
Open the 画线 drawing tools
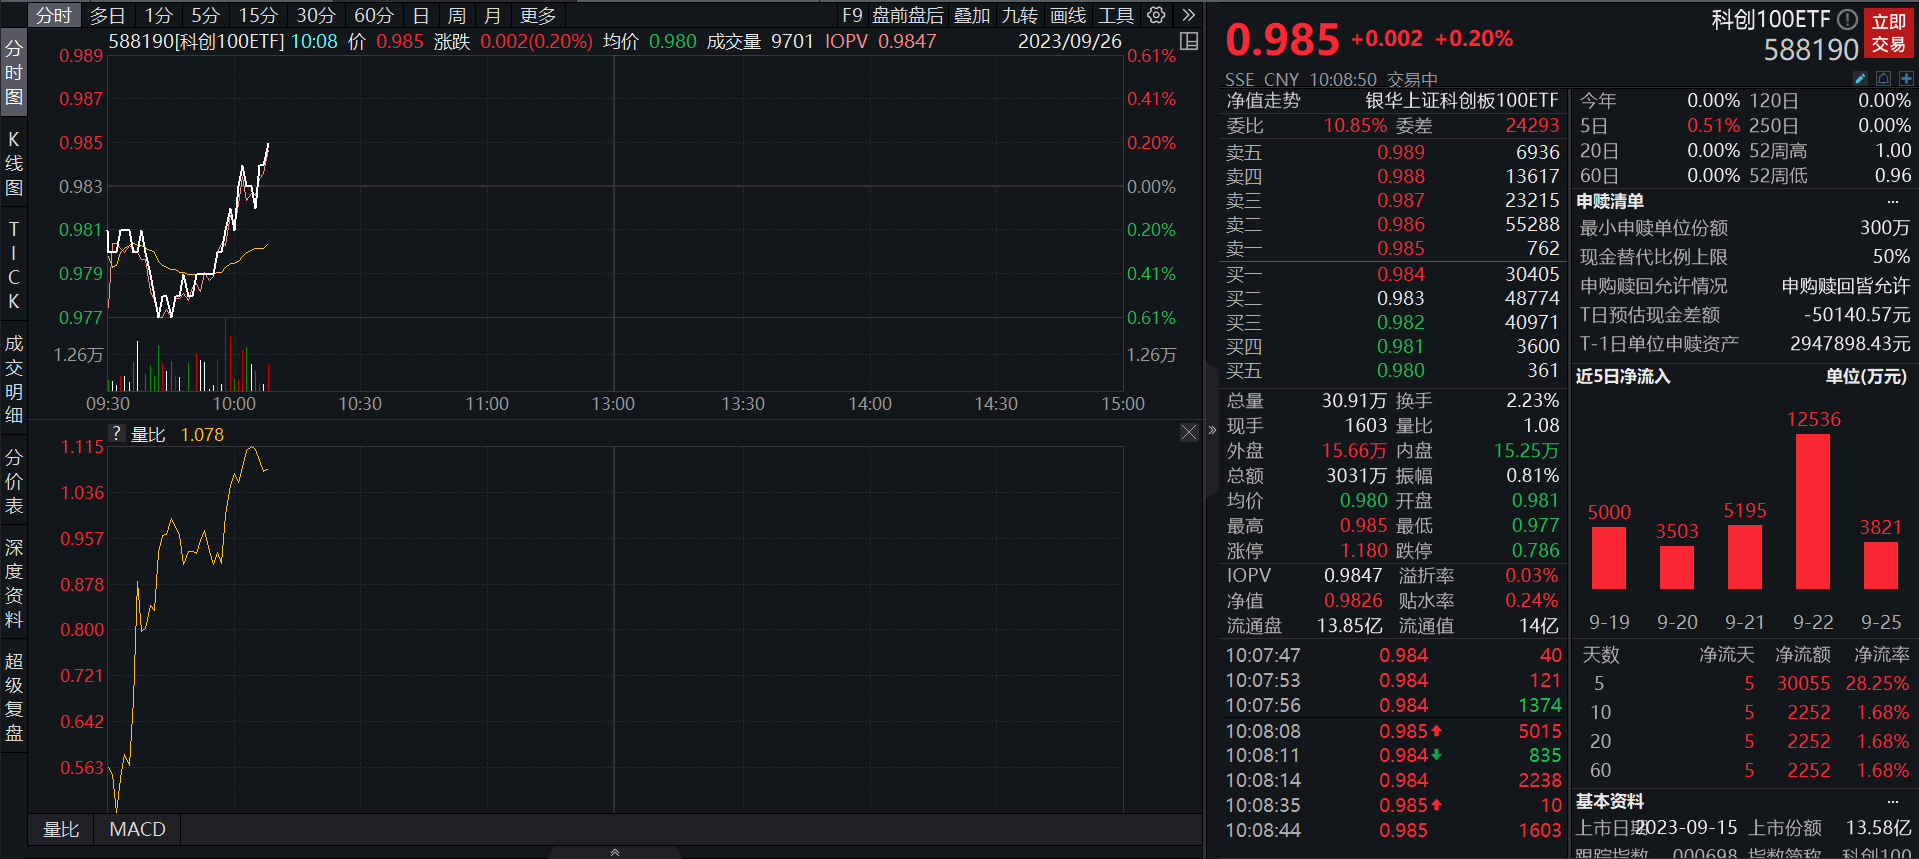point(1067,15)
